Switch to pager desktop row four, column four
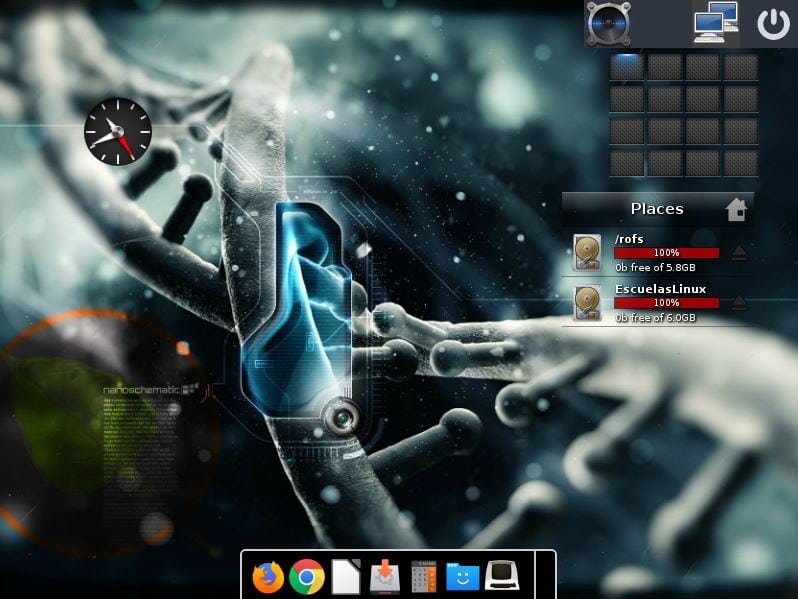Screen dimensions: 798x599 pos(741,163)
